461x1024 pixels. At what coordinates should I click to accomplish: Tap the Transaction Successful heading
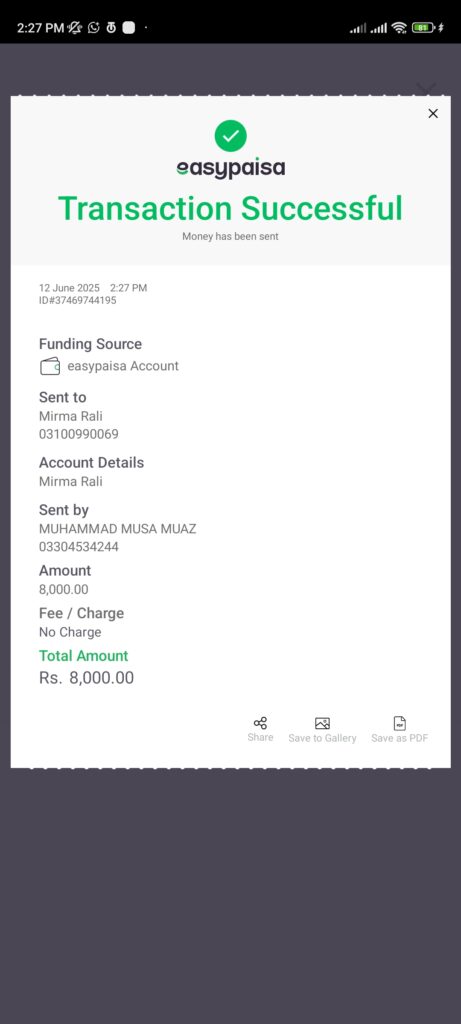pos(230,208)
